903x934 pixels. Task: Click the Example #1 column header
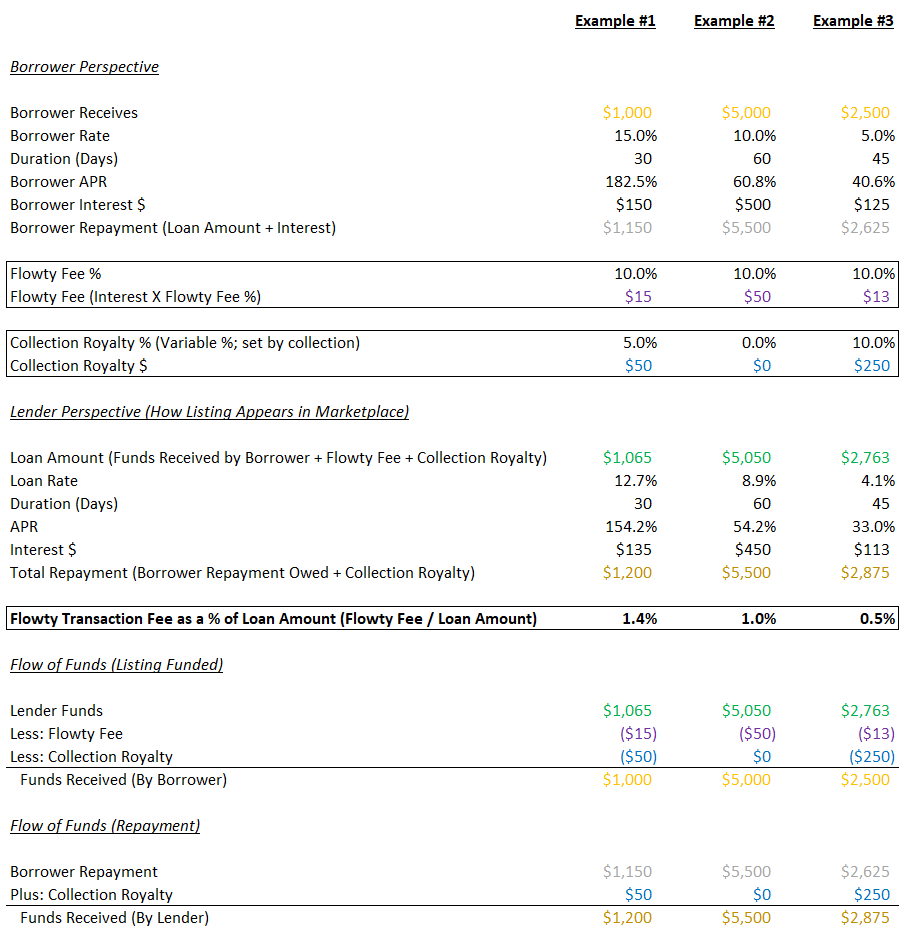615,21
